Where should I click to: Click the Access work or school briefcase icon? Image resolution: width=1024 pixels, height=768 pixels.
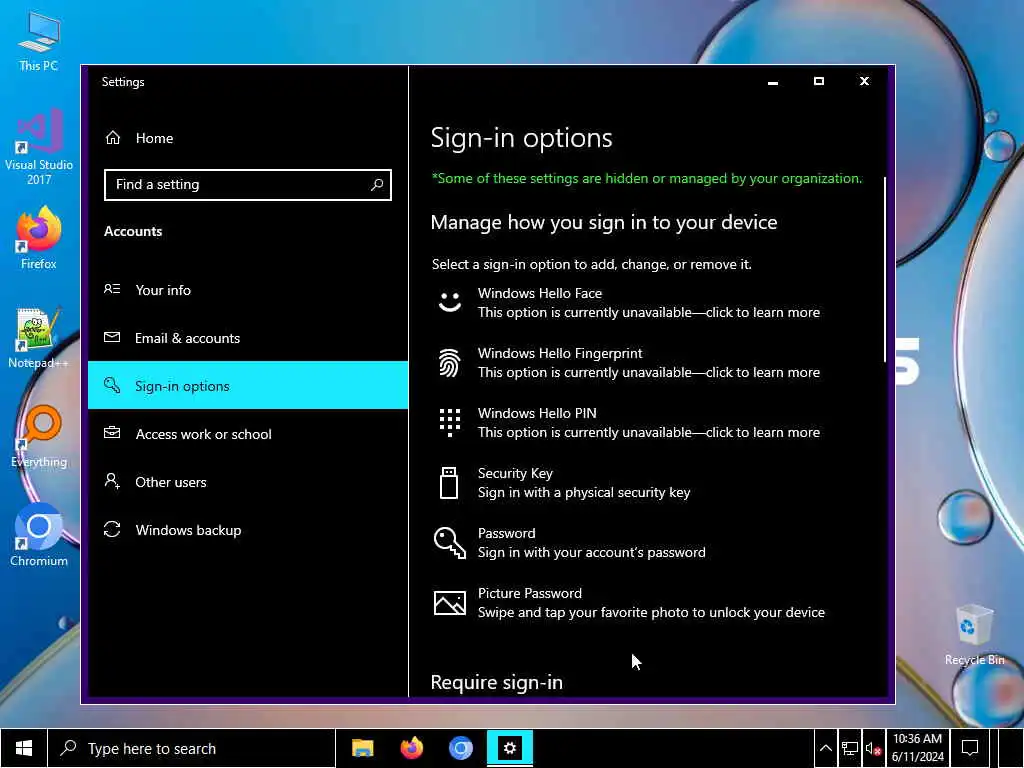[x=112, y=432]
